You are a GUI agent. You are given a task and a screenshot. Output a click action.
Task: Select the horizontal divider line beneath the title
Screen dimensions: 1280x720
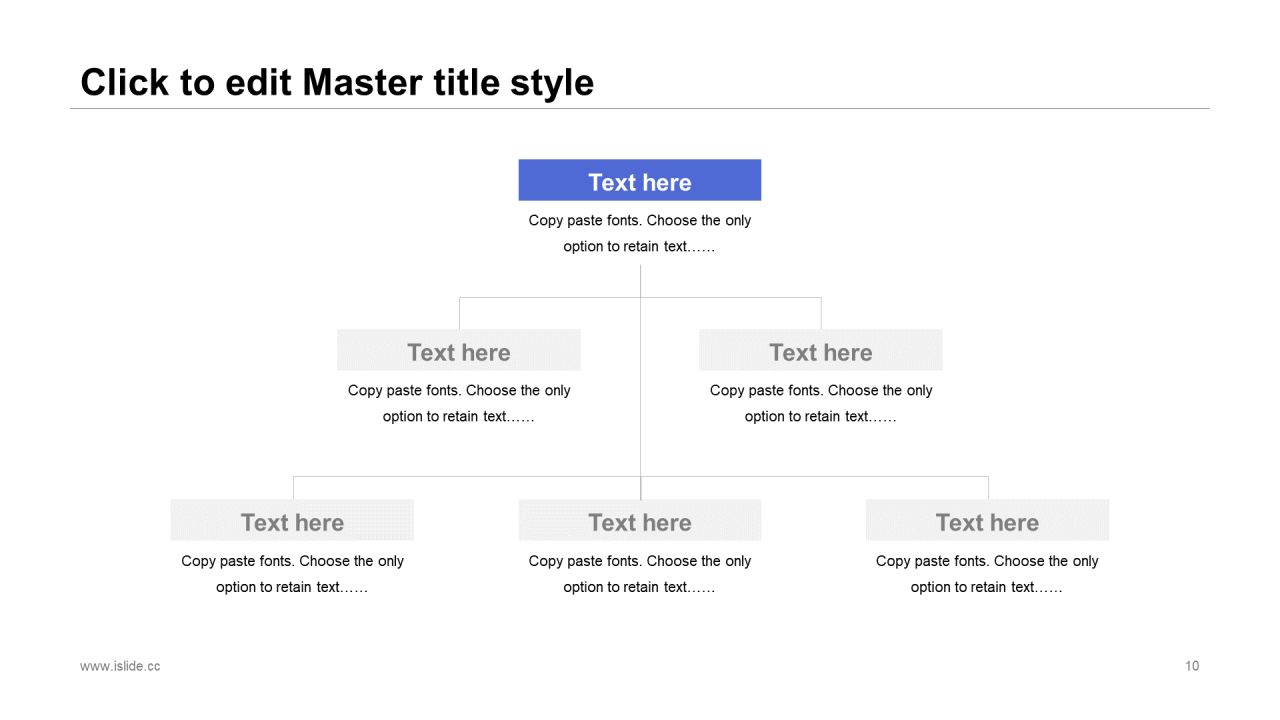pyautogui.click(x=640, y=108)
